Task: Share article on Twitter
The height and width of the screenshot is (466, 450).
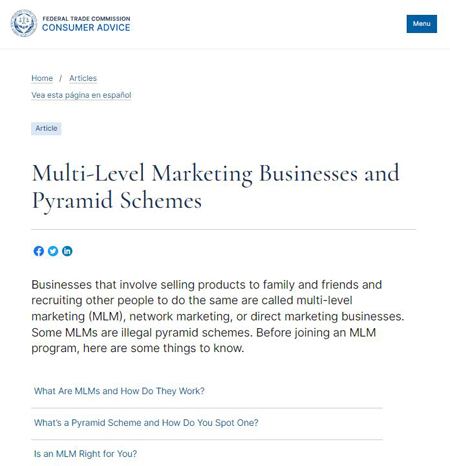Action: pos(53,251)
